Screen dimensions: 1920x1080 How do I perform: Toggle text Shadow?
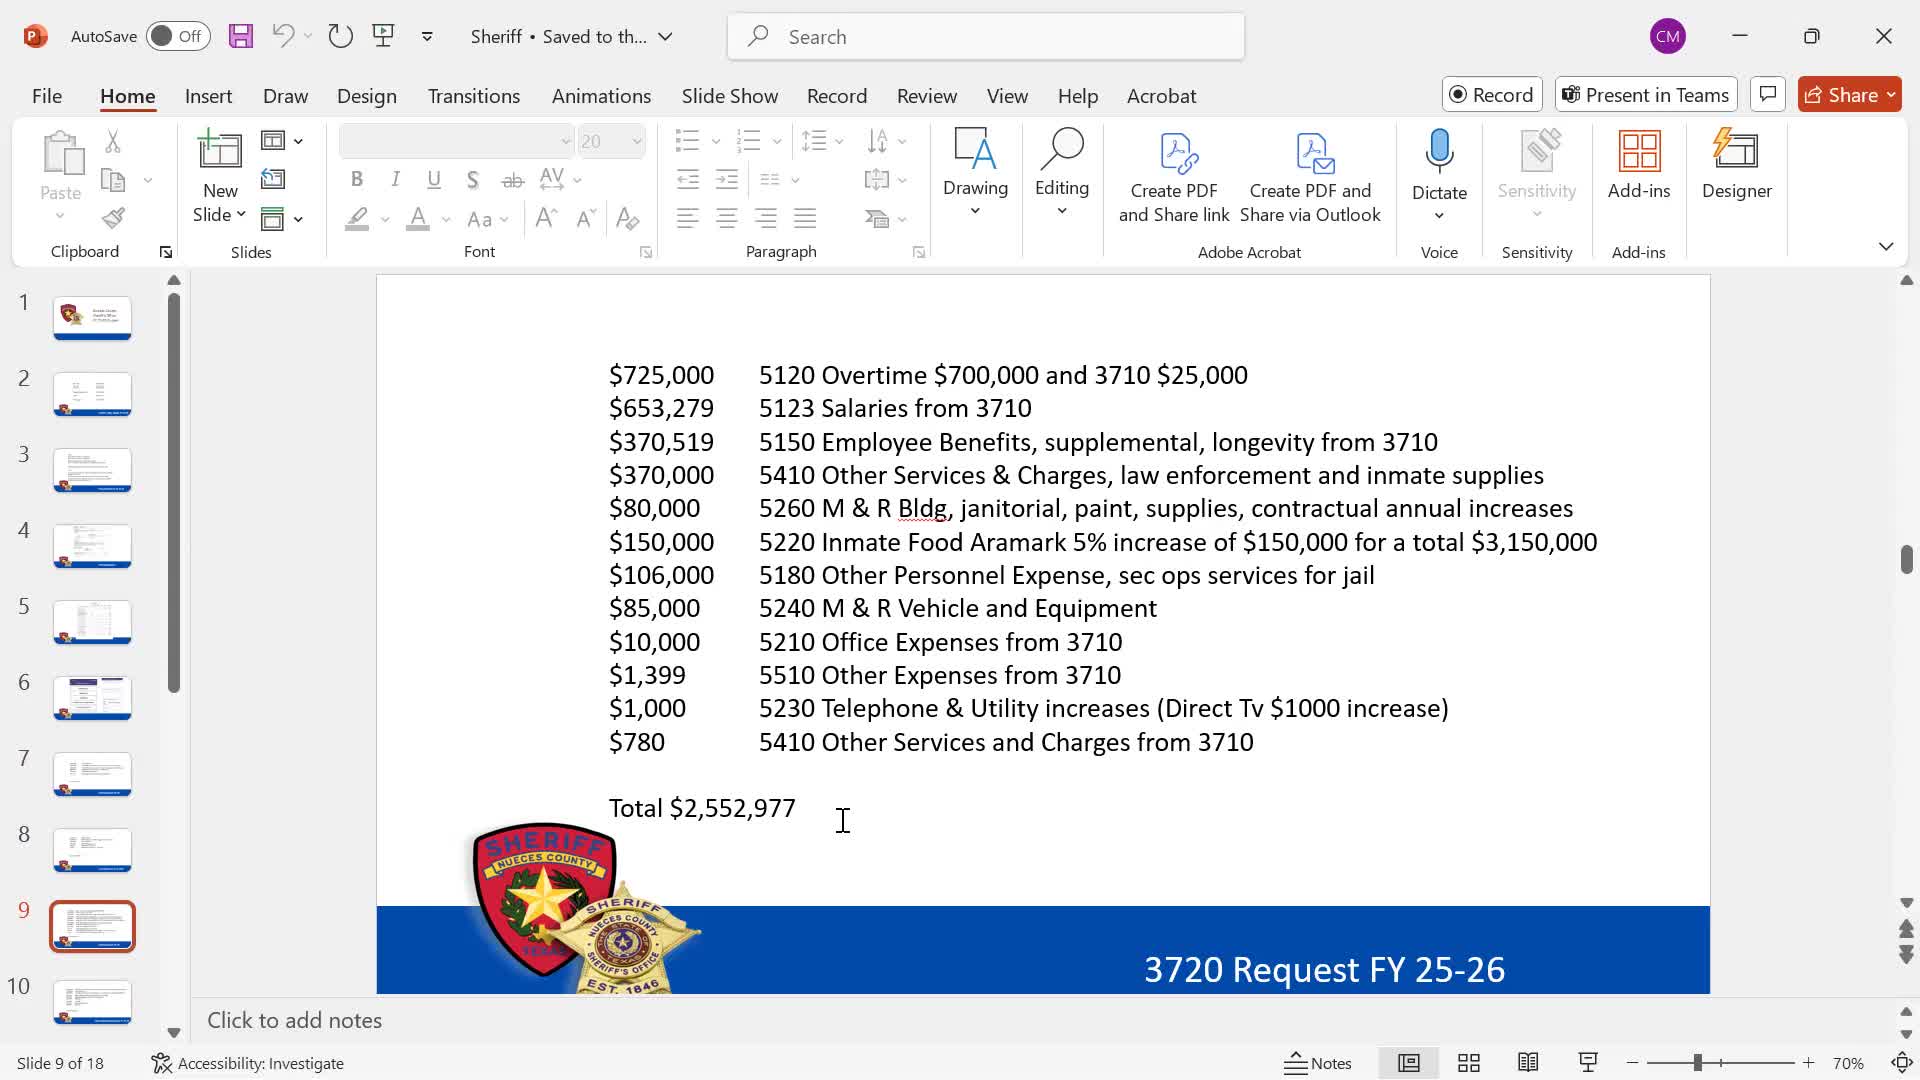coord(473,180)
